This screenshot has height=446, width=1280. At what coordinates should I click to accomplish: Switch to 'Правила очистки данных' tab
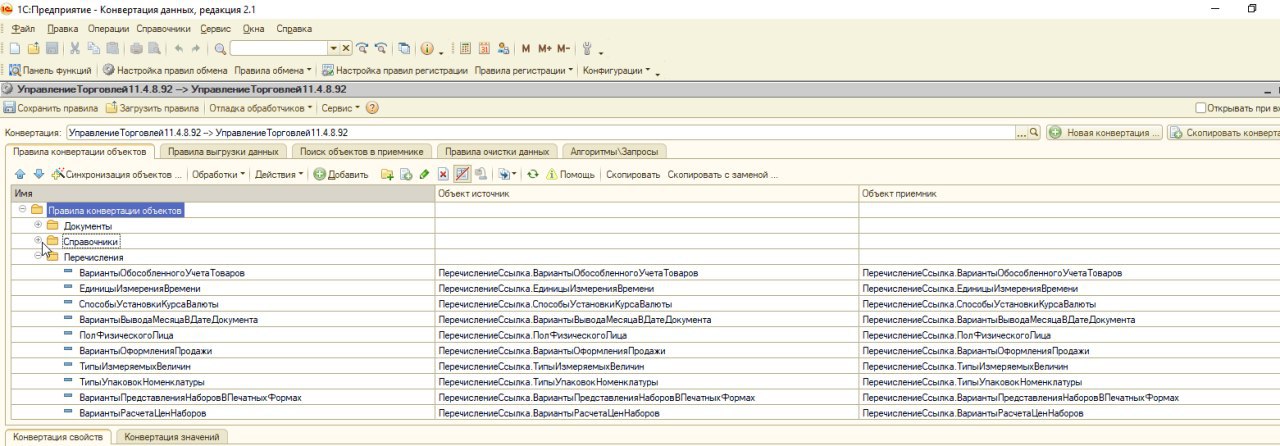[497, 152]
